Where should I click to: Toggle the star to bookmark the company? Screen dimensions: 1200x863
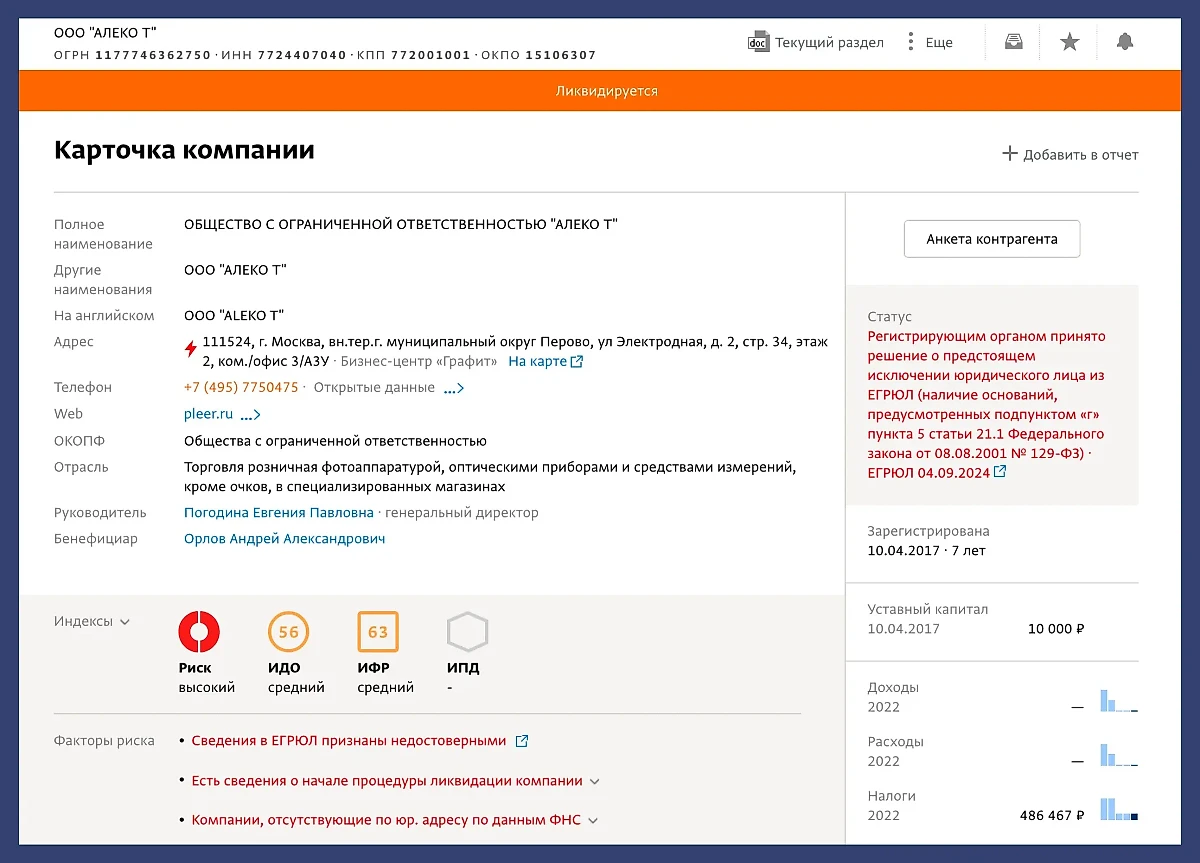click(x=1069, y=41)
